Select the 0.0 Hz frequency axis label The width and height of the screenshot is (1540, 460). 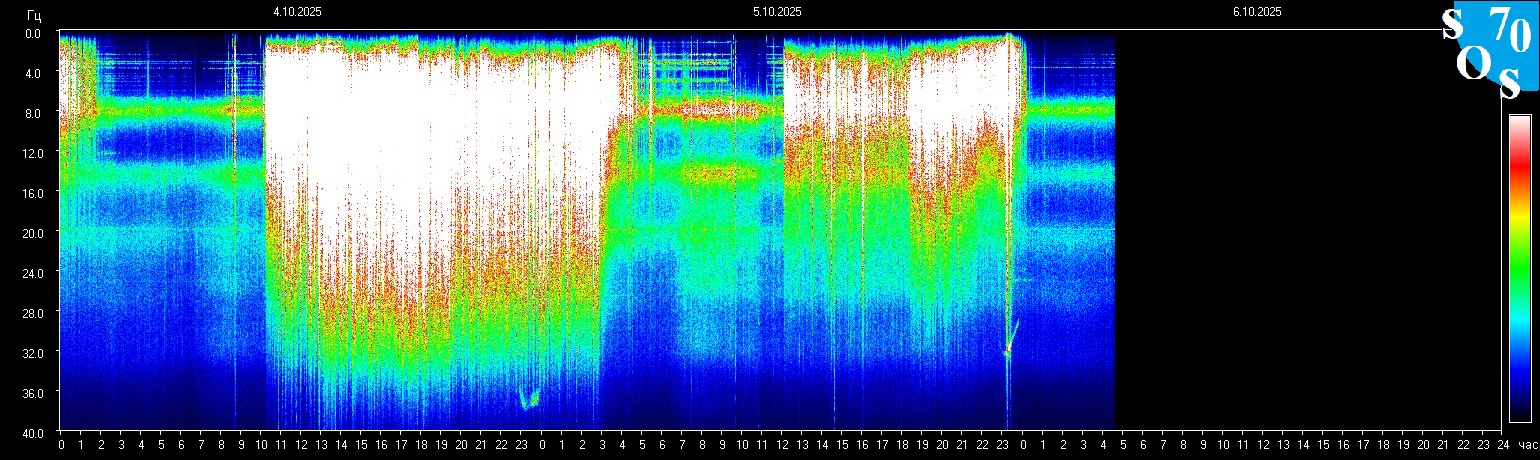(31, 33)
